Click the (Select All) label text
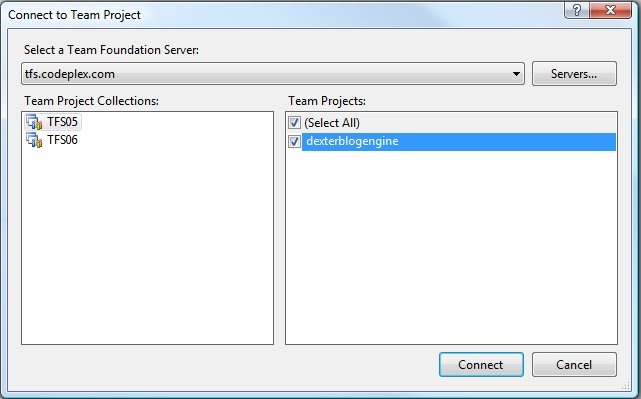The image size is (641, 399). pos(332,123)
